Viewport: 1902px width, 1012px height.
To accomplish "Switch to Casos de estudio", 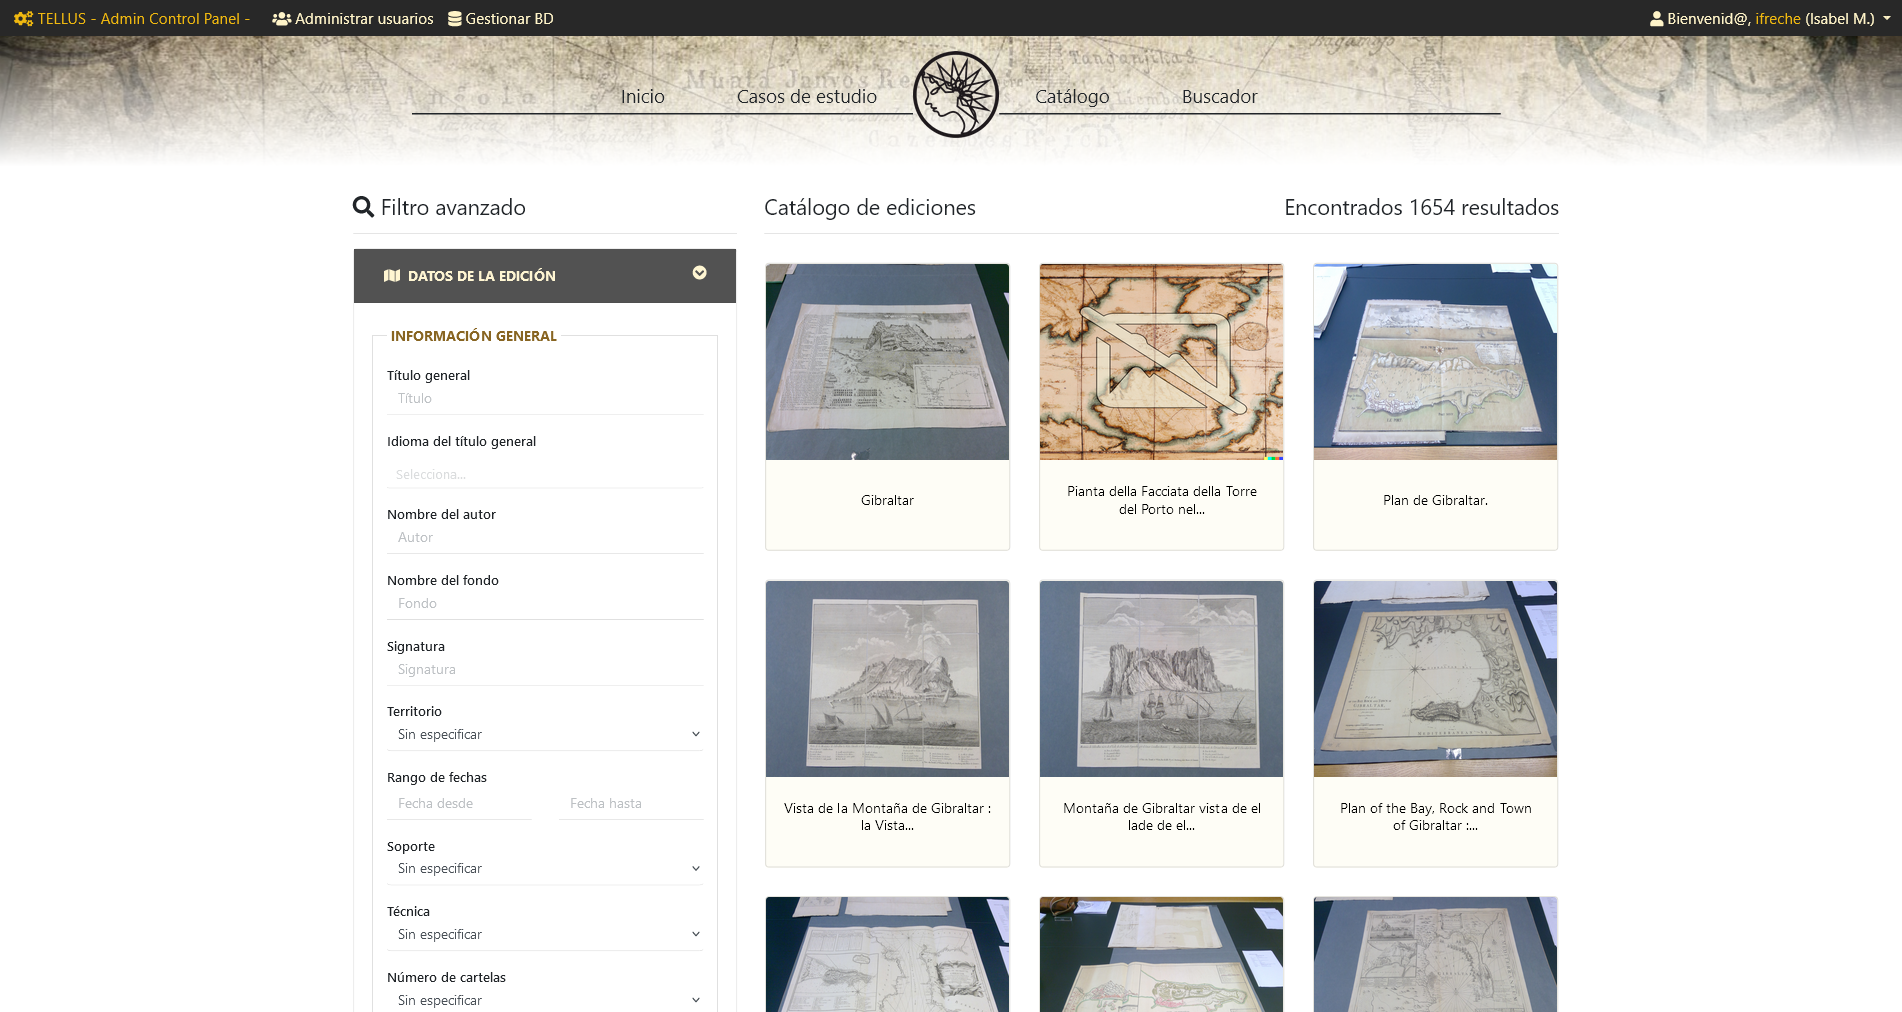I will coord(806,96).
